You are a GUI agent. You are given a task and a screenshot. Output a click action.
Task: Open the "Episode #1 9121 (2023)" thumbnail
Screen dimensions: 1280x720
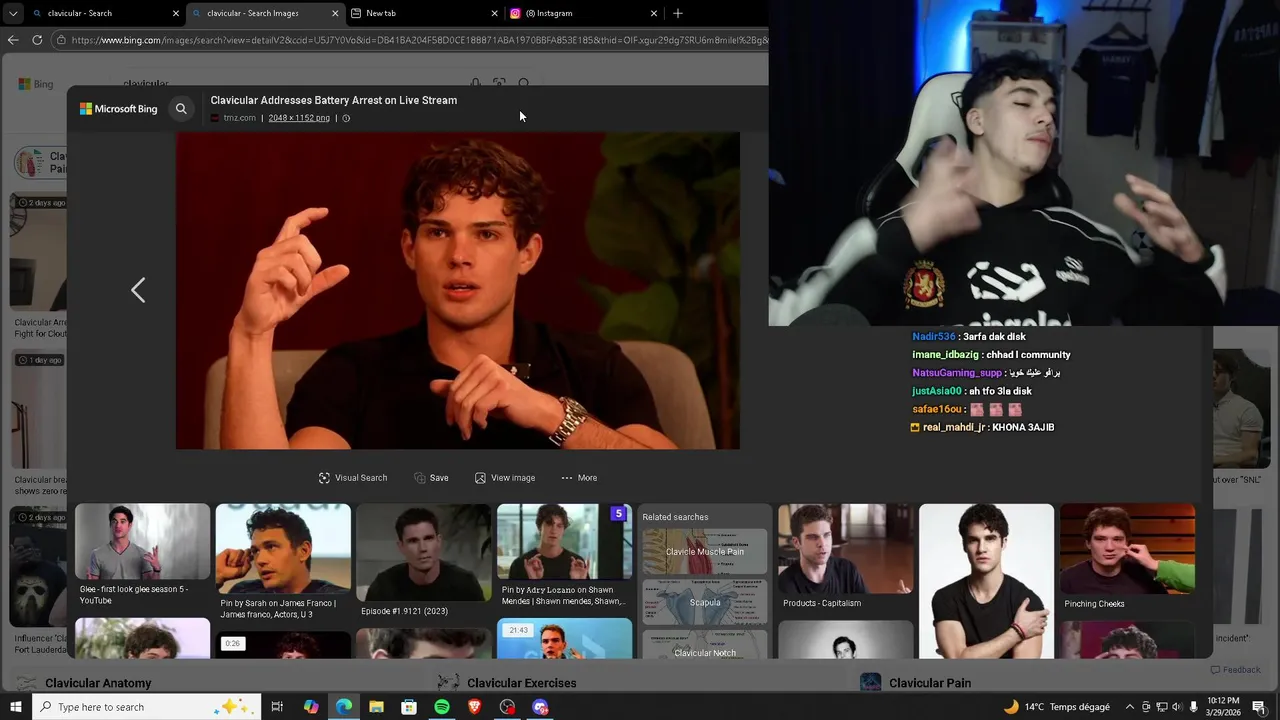424,552
